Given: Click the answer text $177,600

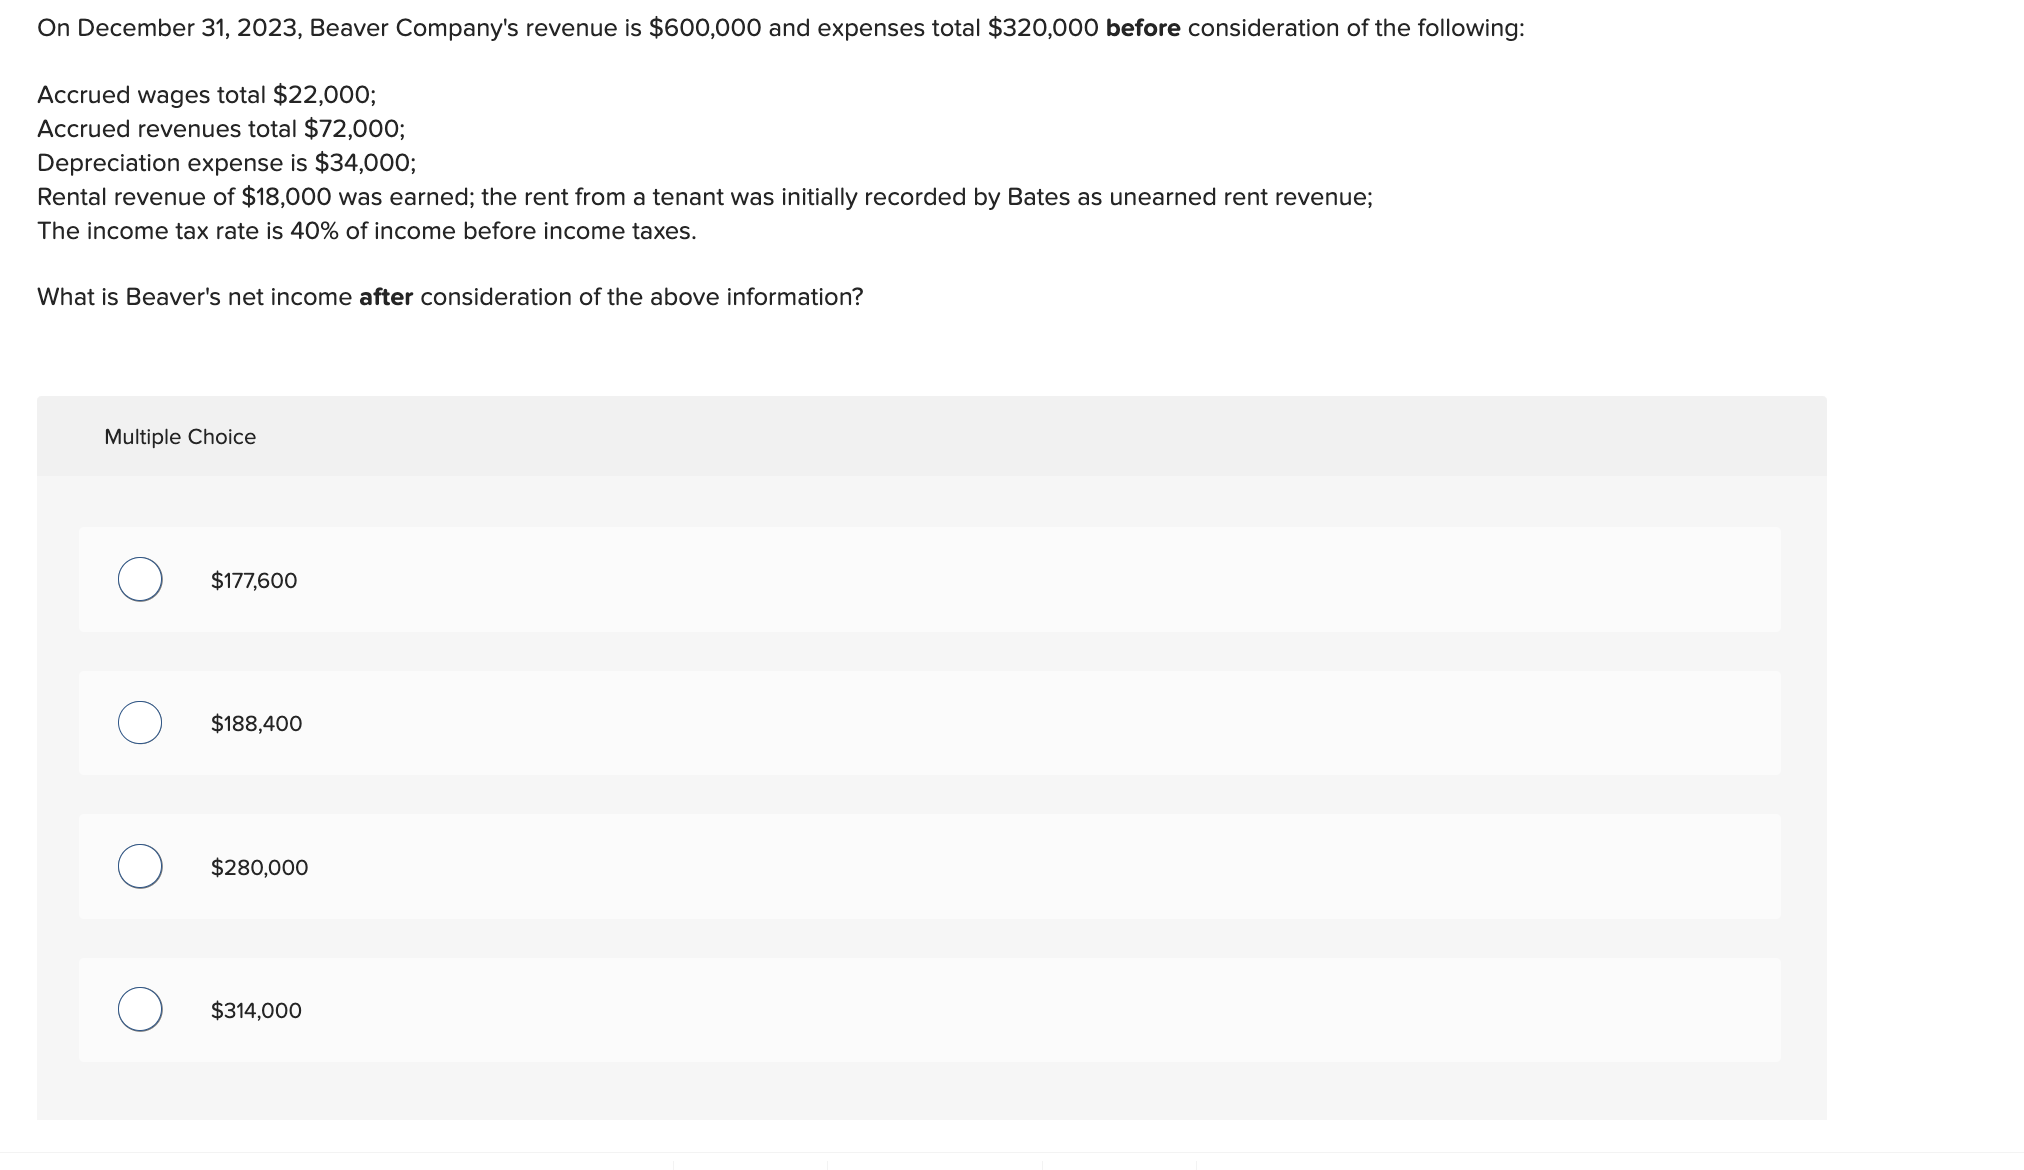Looking at the screenshot, I should click(253, 579).
